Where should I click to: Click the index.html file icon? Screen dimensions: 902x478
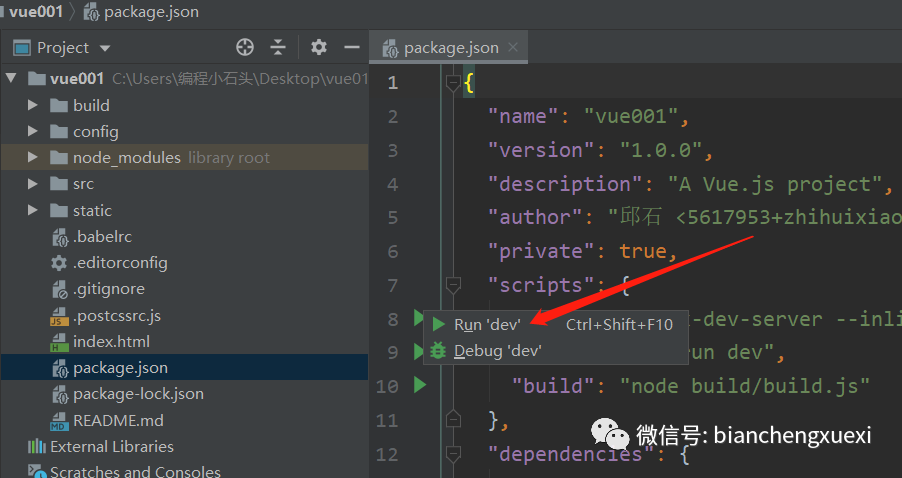click(x=59, y=342)
